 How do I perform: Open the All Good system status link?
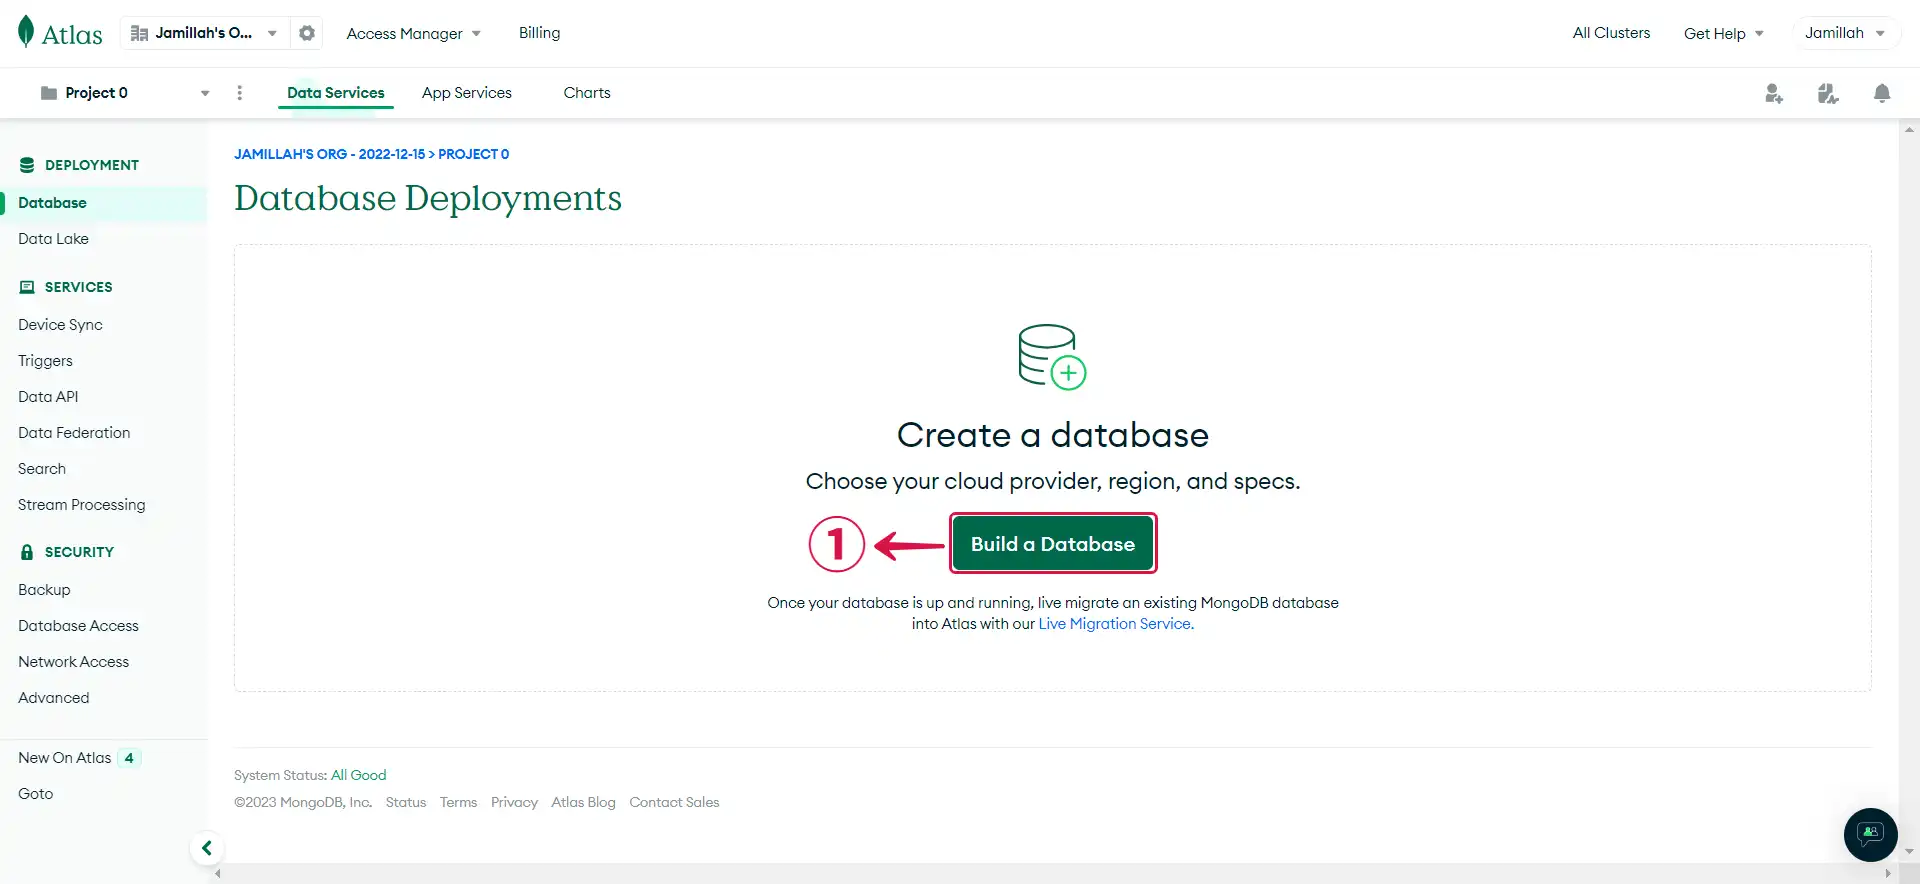[x=358, y=775]
